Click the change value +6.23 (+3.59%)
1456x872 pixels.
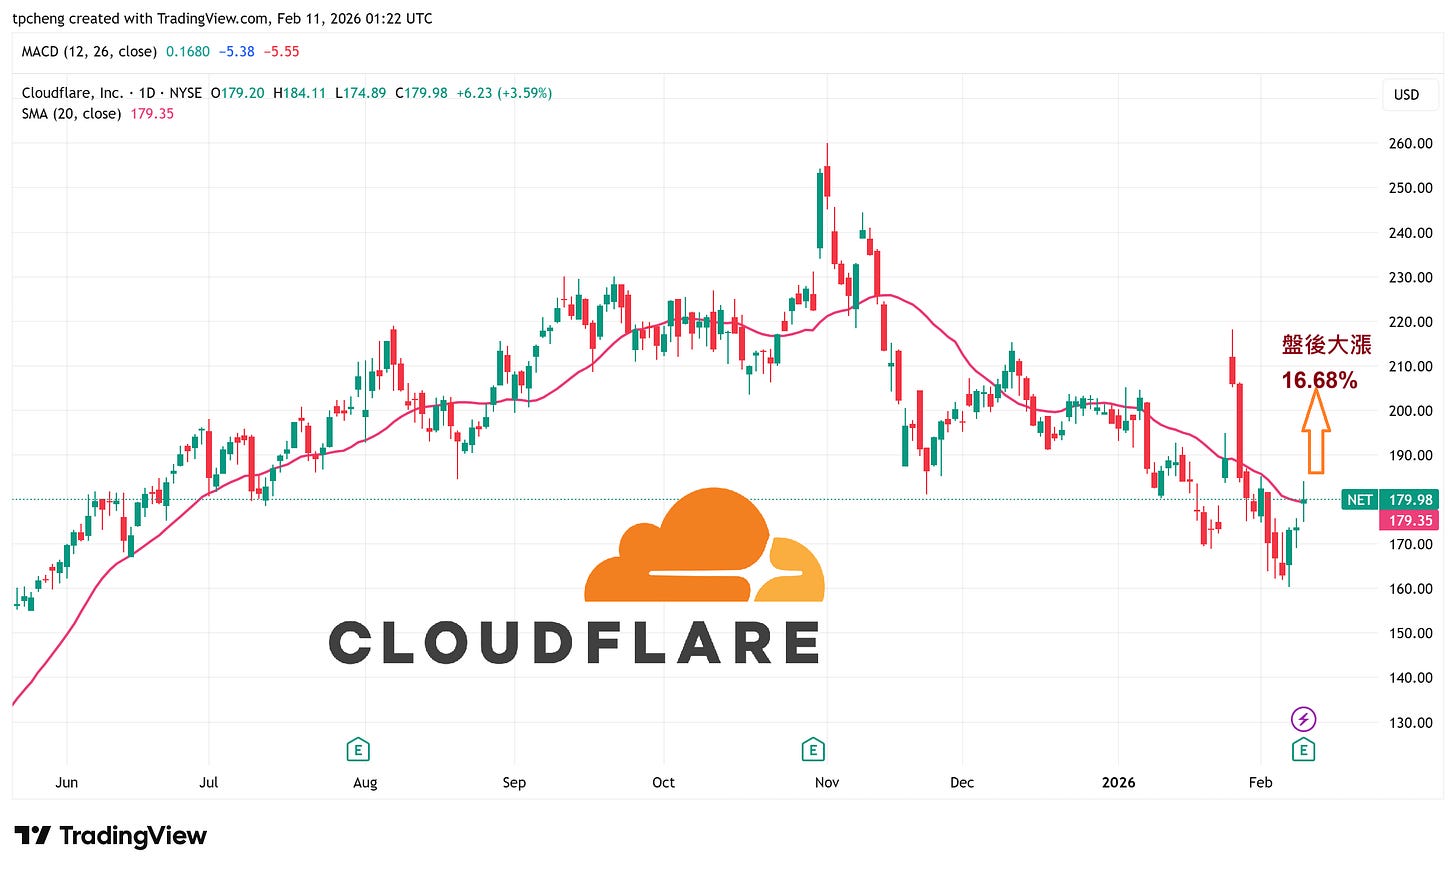click(504, 93)
